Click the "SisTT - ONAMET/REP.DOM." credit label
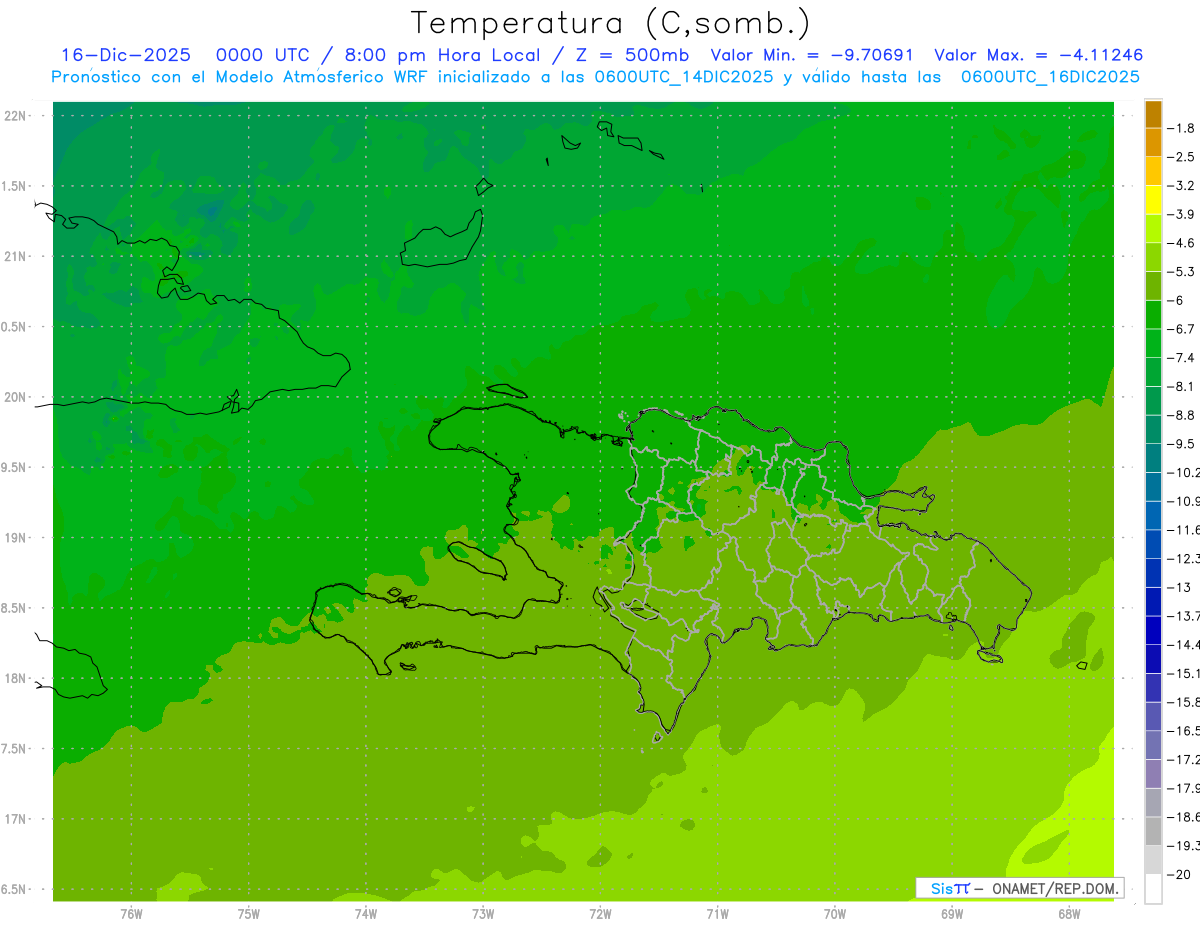The height and width of the screenshot is (927, 1200). (x=1020, y=888)
